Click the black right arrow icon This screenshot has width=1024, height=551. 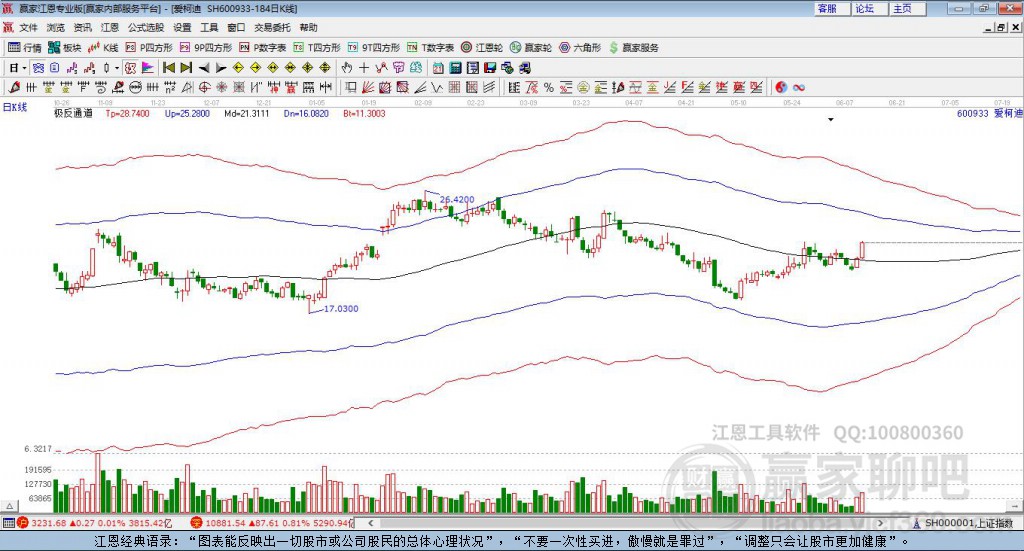(221, 68)
